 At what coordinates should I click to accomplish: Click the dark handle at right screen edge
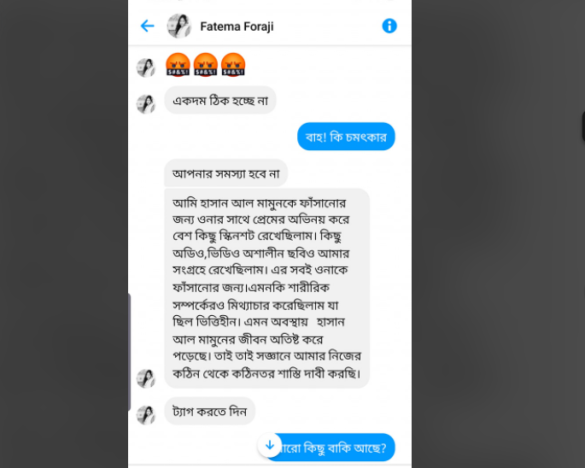pyautogui.click(x=583, y=126)
